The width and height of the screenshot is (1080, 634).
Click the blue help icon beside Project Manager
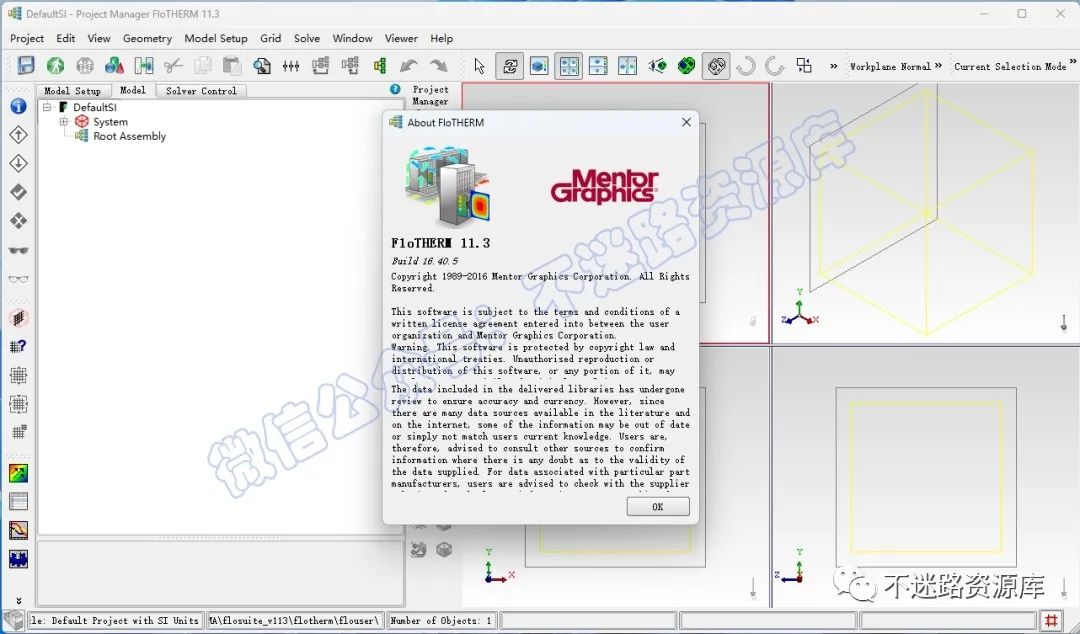tap(395, 89)
